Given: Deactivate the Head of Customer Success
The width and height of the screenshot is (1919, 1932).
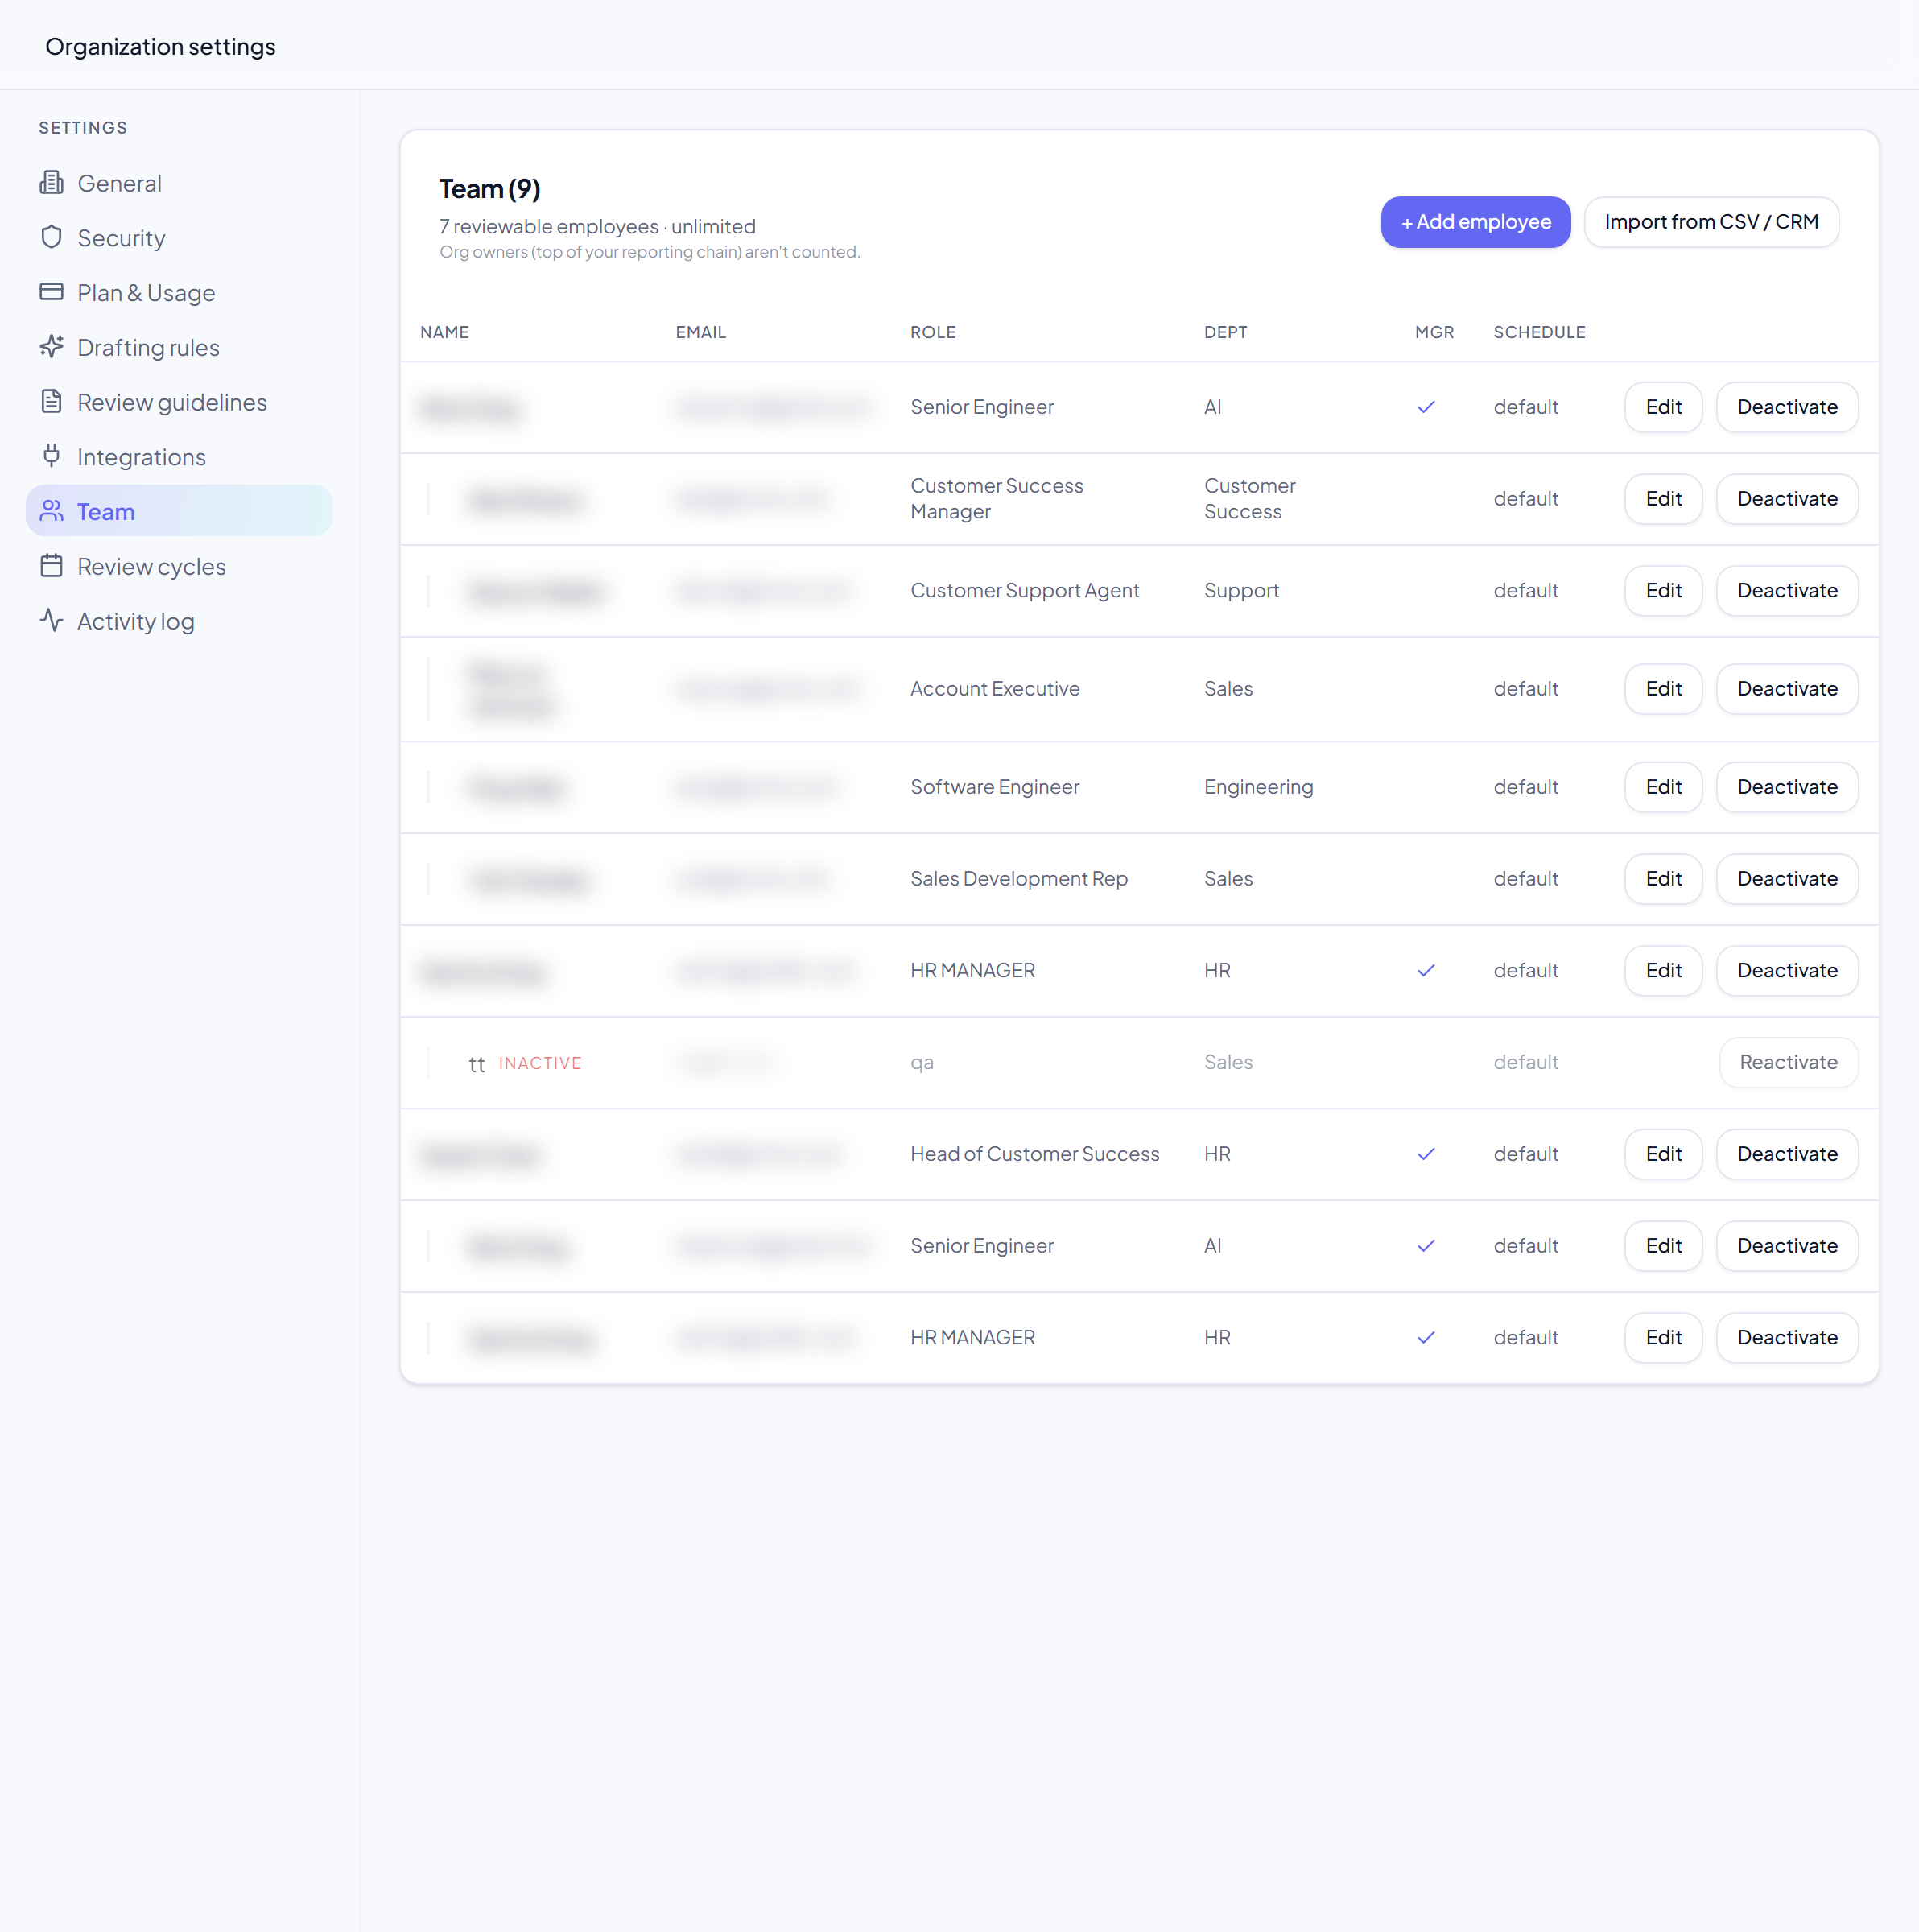Looking at the screenshot, I should (x=1787, y=1154).
